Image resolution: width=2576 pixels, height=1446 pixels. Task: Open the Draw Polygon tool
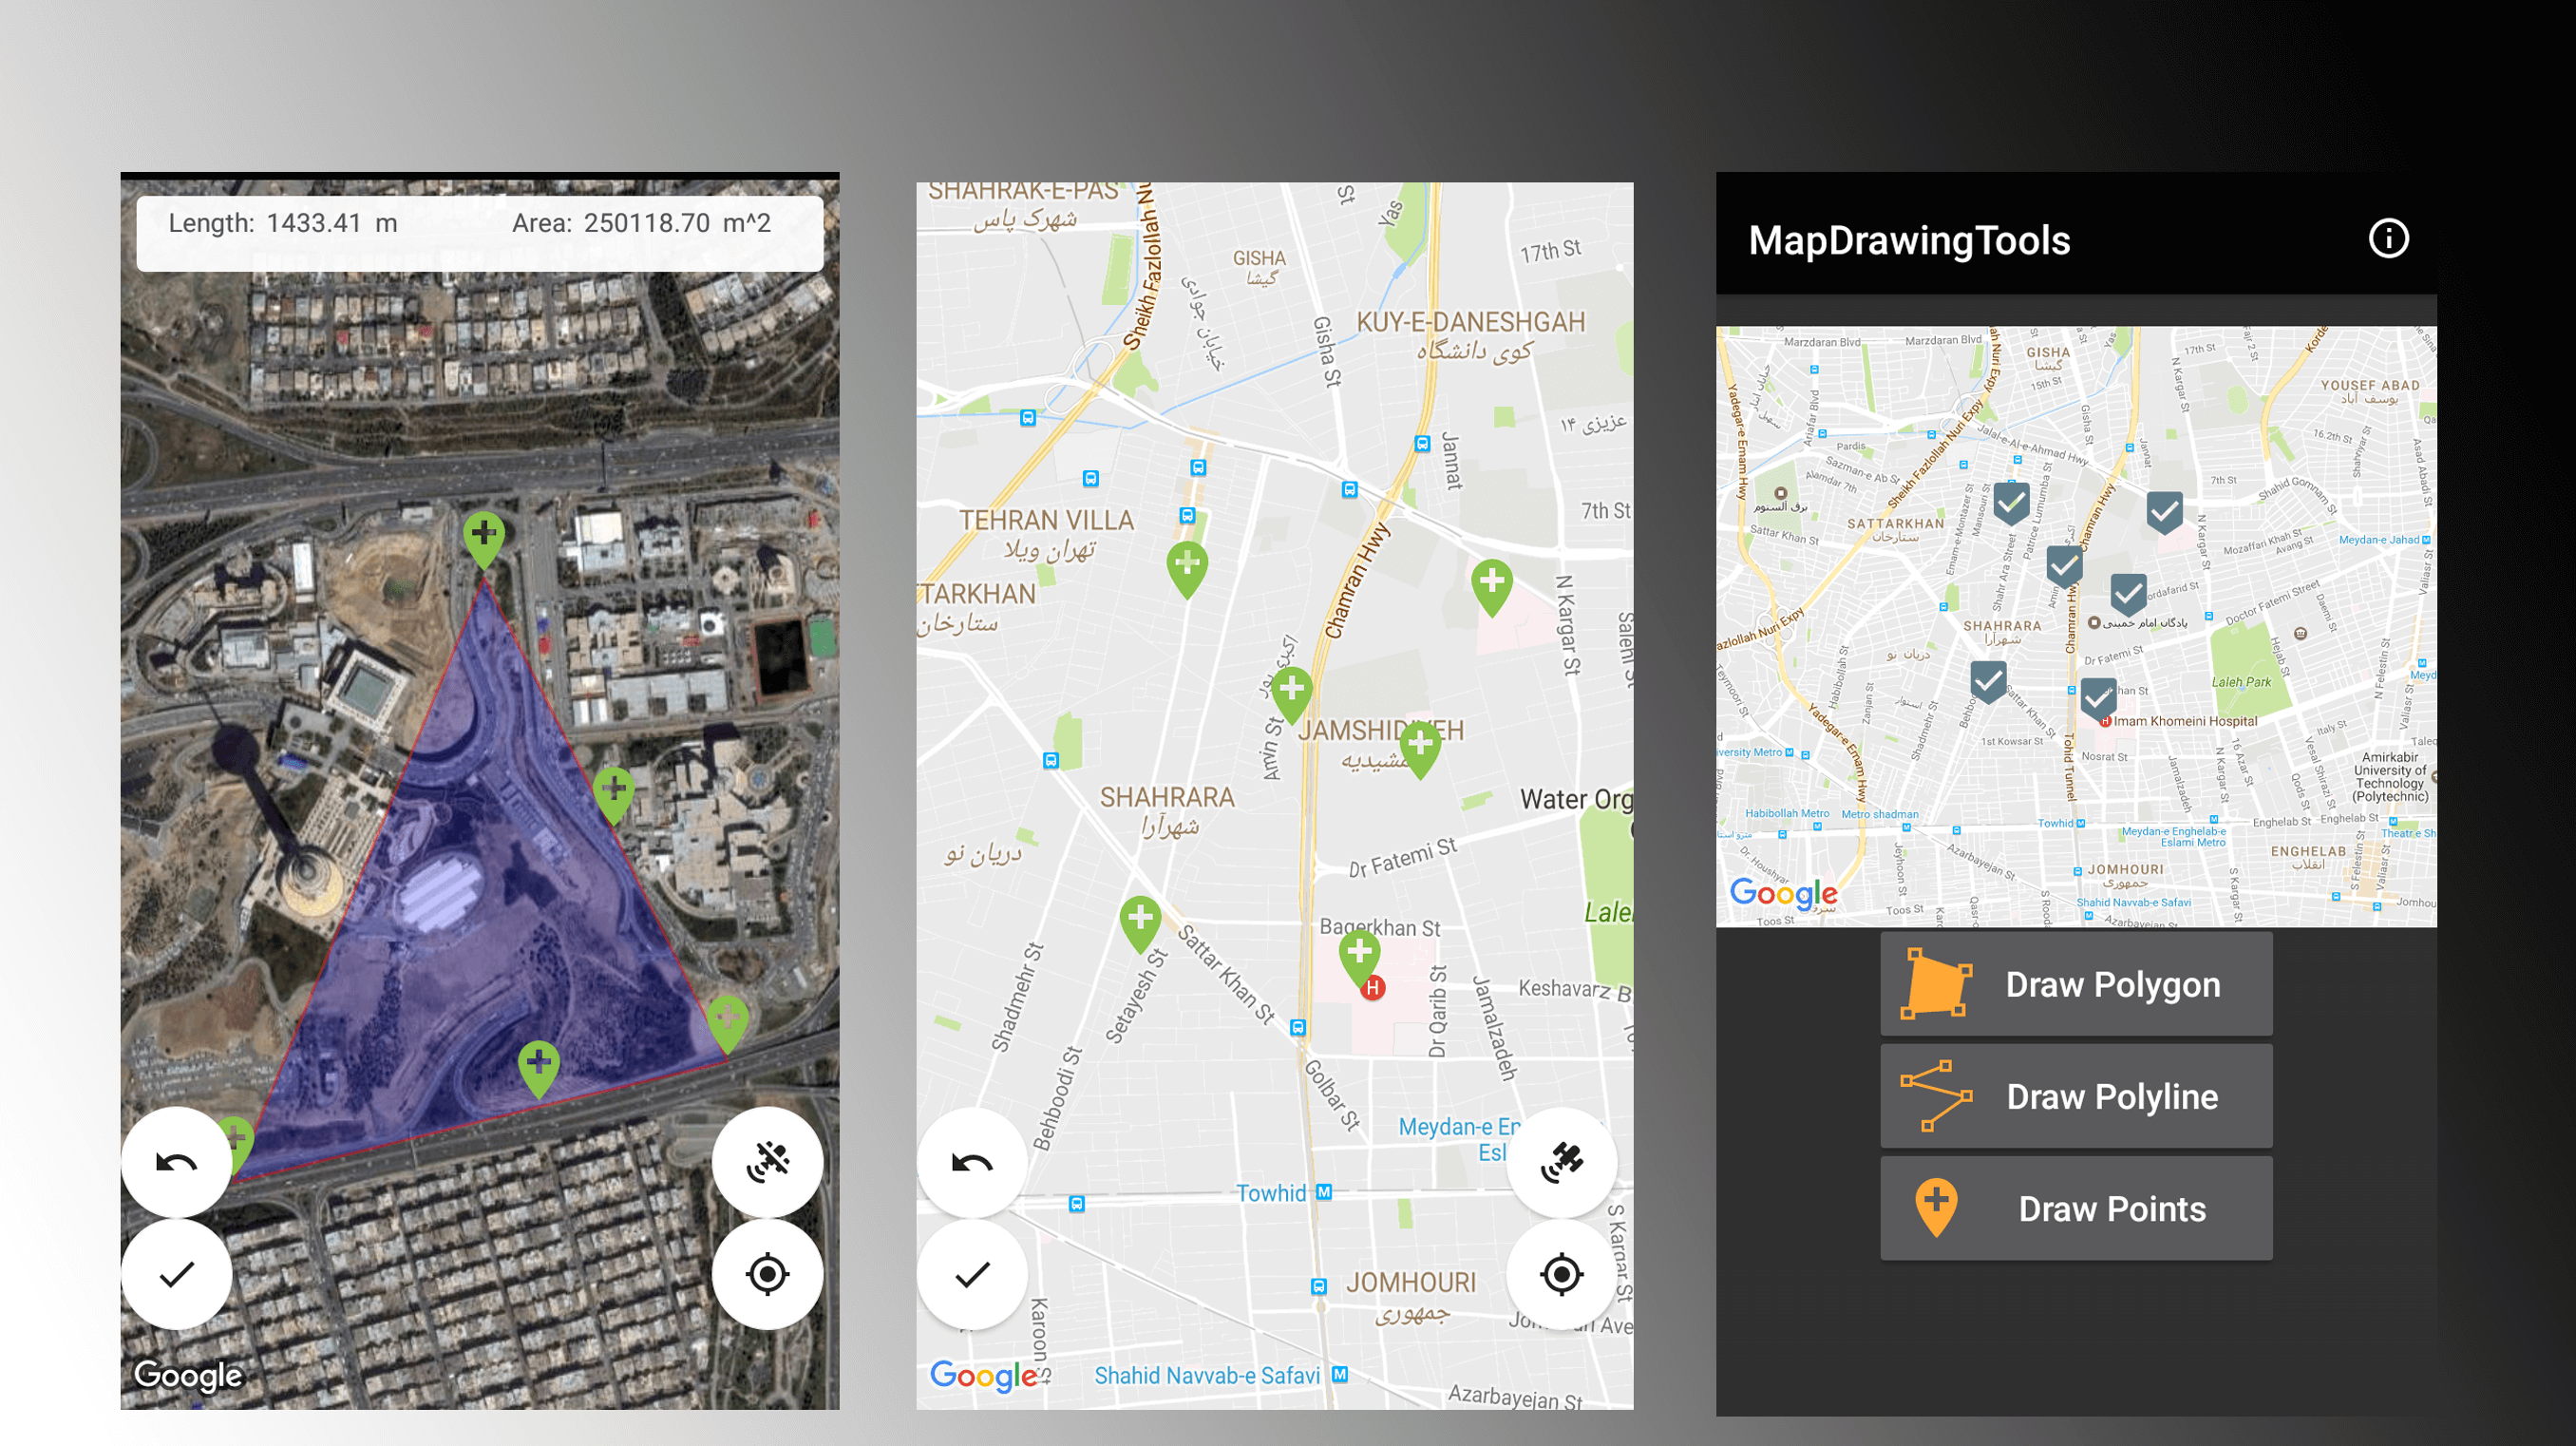2076,984
